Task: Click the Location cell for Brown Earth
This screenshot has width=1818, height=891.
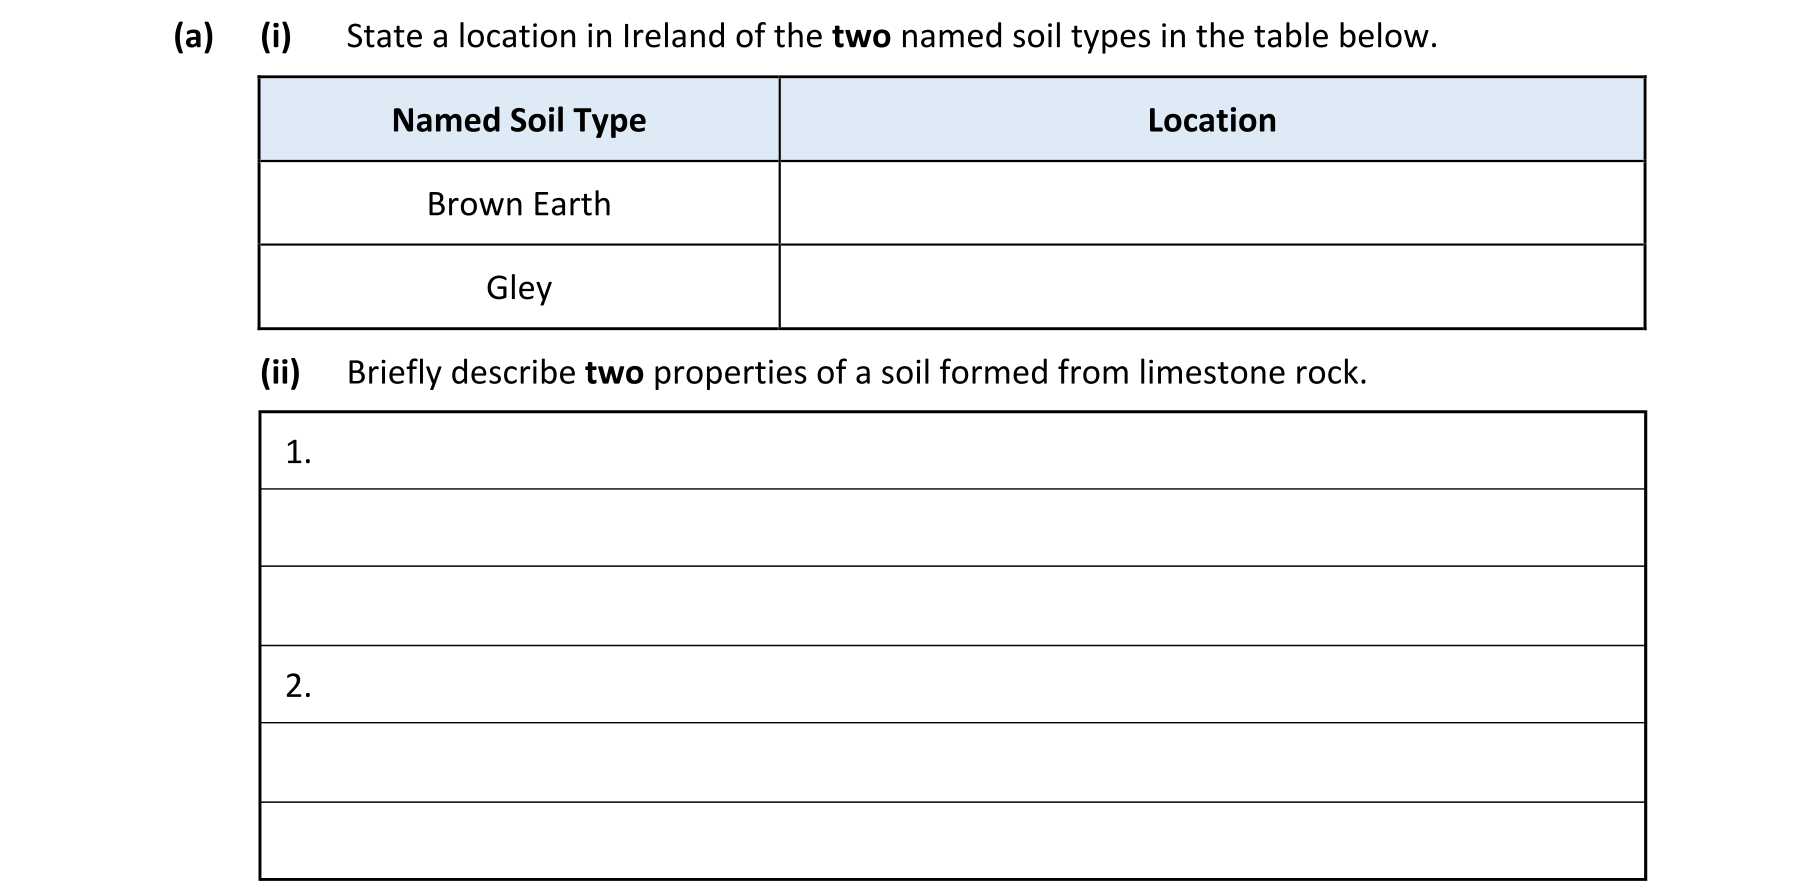Action: point(1211,203)
